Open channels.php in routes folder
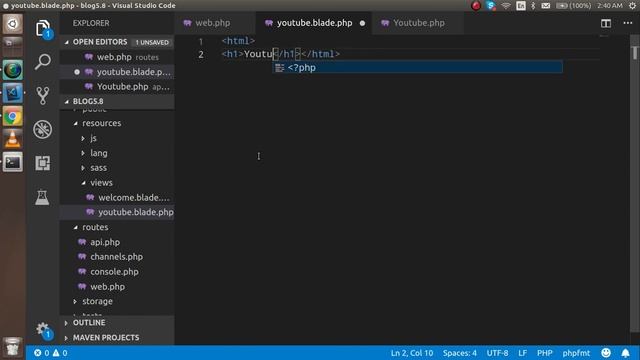Viewport: 640px width, 360px height. point(117,257)
